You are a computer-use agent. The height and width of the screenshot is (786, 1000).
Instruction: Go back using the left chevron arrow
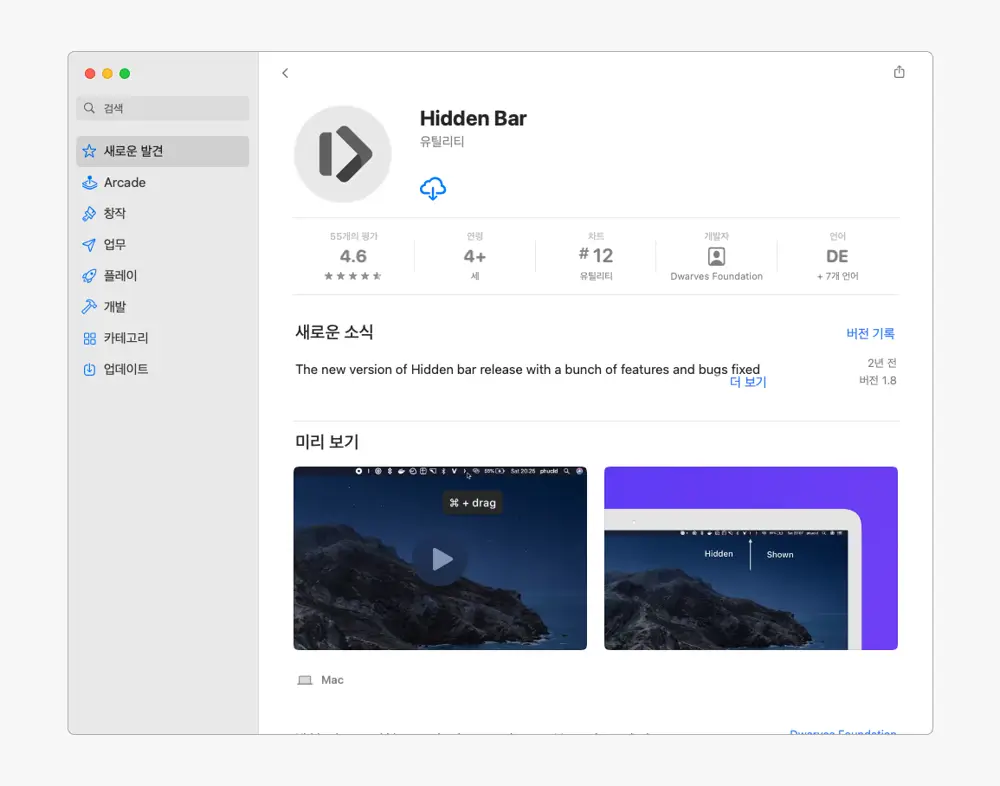pyautogui.click(x=286, y=72)
